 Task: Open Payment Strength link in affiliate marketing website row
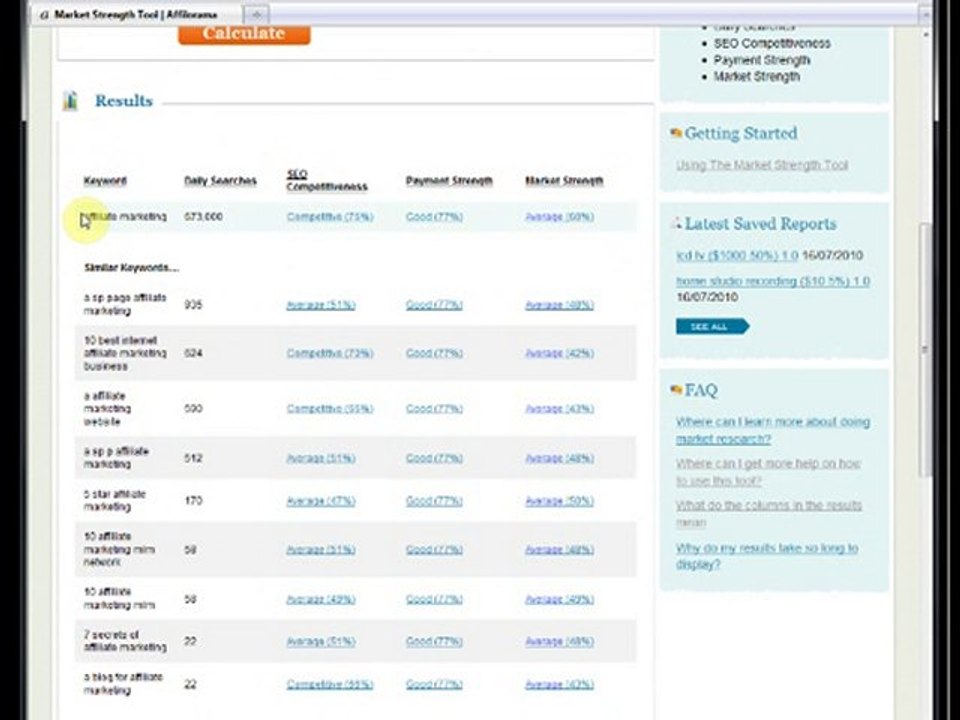(x=434, y=409)
